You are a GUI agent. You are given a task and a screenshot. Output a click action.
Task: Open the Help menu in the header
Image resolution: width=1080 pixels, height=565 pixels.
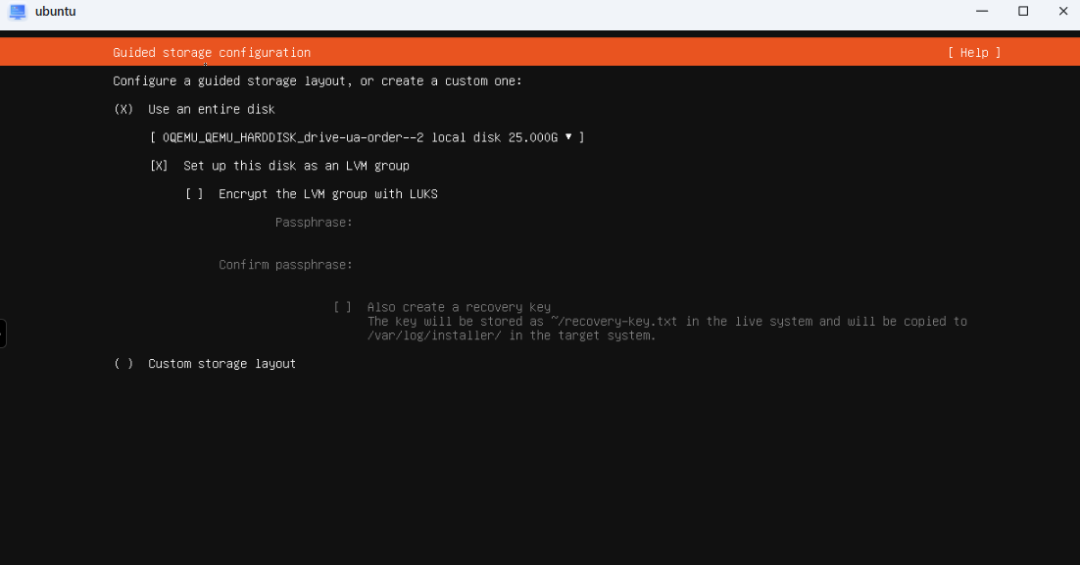pos(973,53)
